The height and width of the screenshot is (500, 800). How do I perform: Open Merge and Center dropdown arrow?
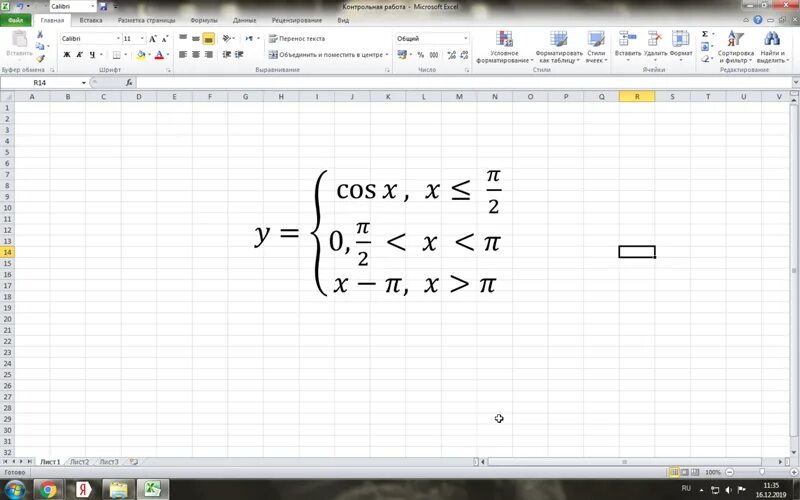point(387,55)
